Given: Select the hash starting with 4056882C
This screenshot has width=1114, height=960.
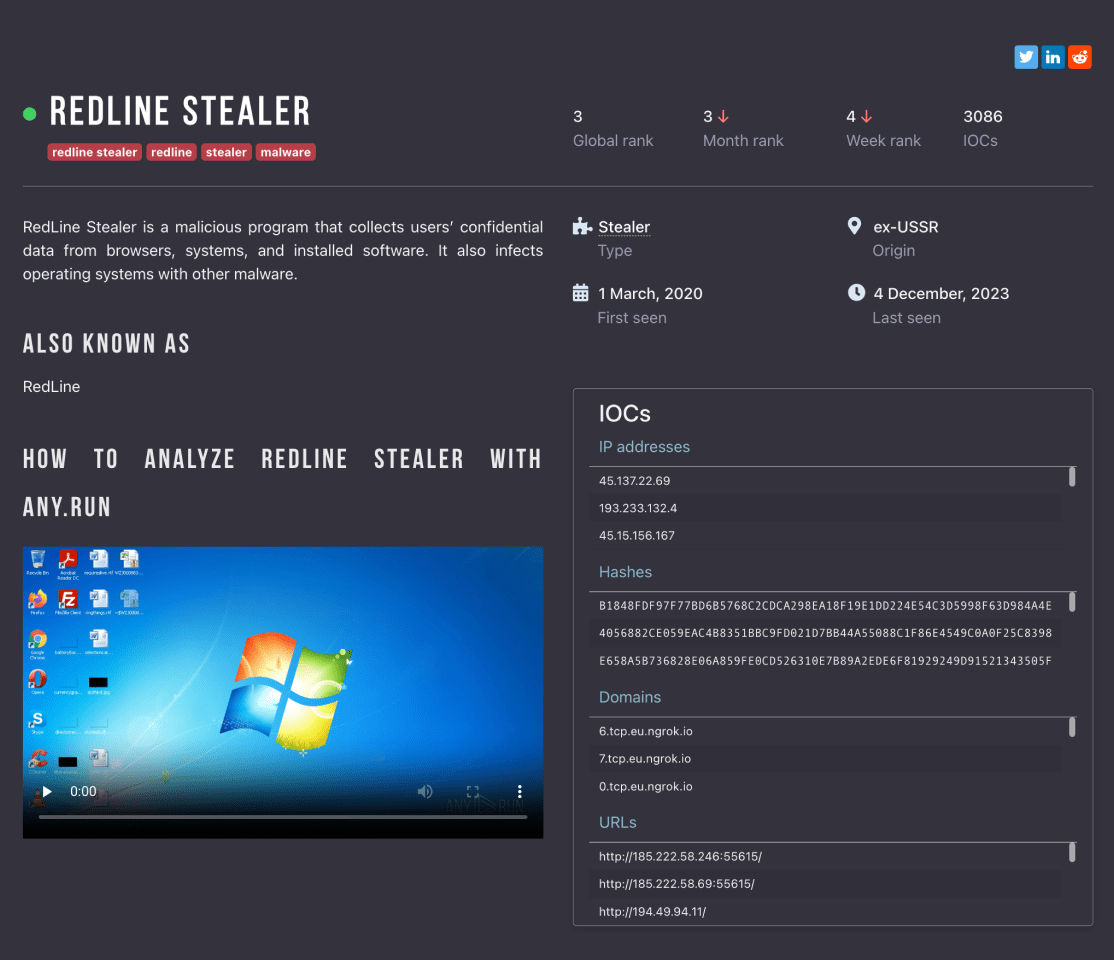Looking at the screenshot, I should pyautogui.click(x=826, y=633).
